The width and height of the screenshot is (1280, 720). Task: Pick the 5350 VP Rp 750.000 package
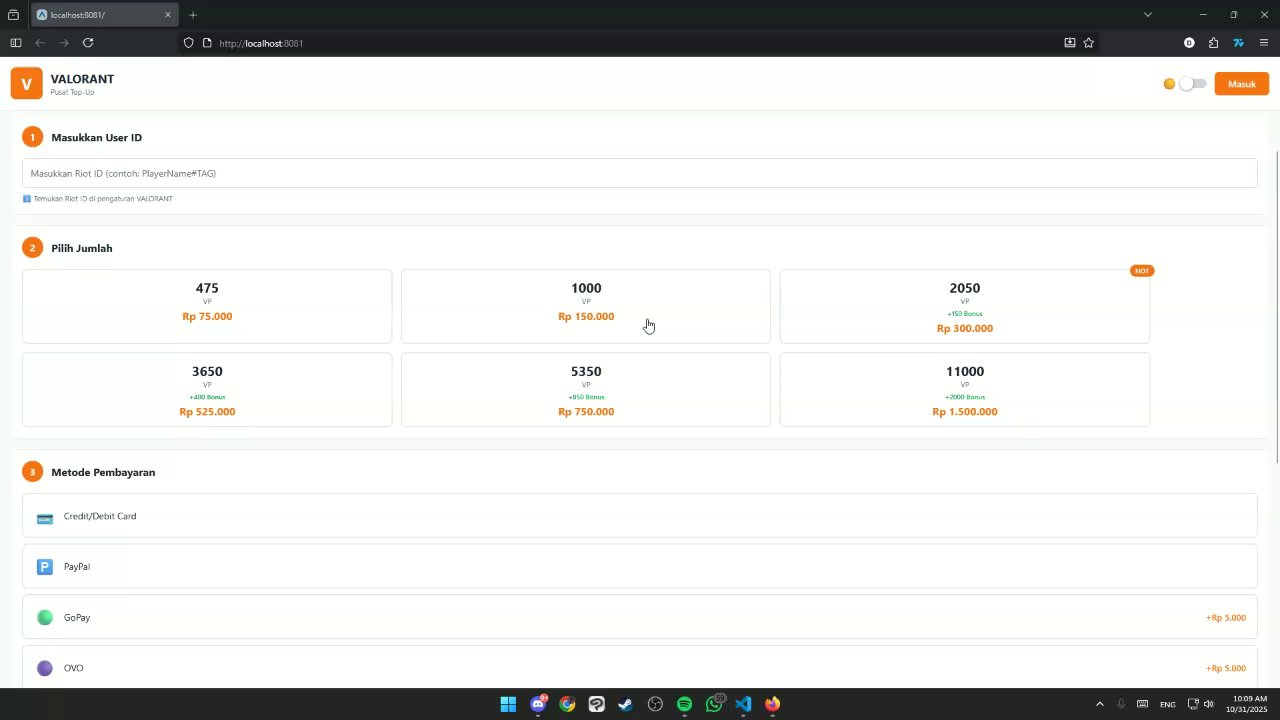tap(586, 390)
